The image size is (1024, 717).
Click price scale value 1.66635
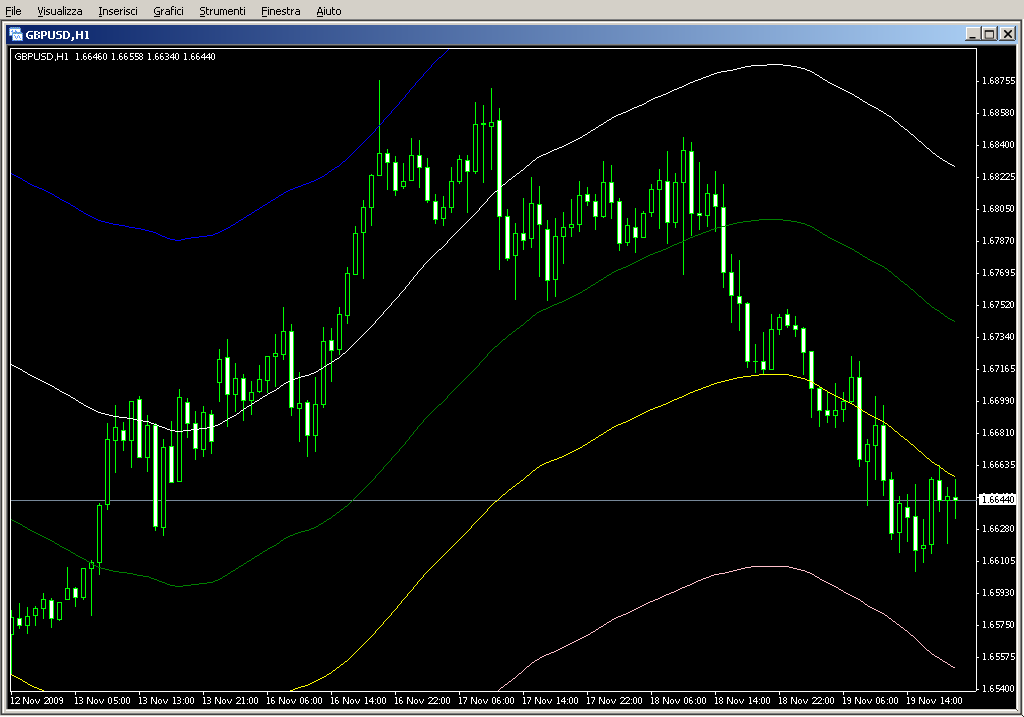click(x=999, y=465)
